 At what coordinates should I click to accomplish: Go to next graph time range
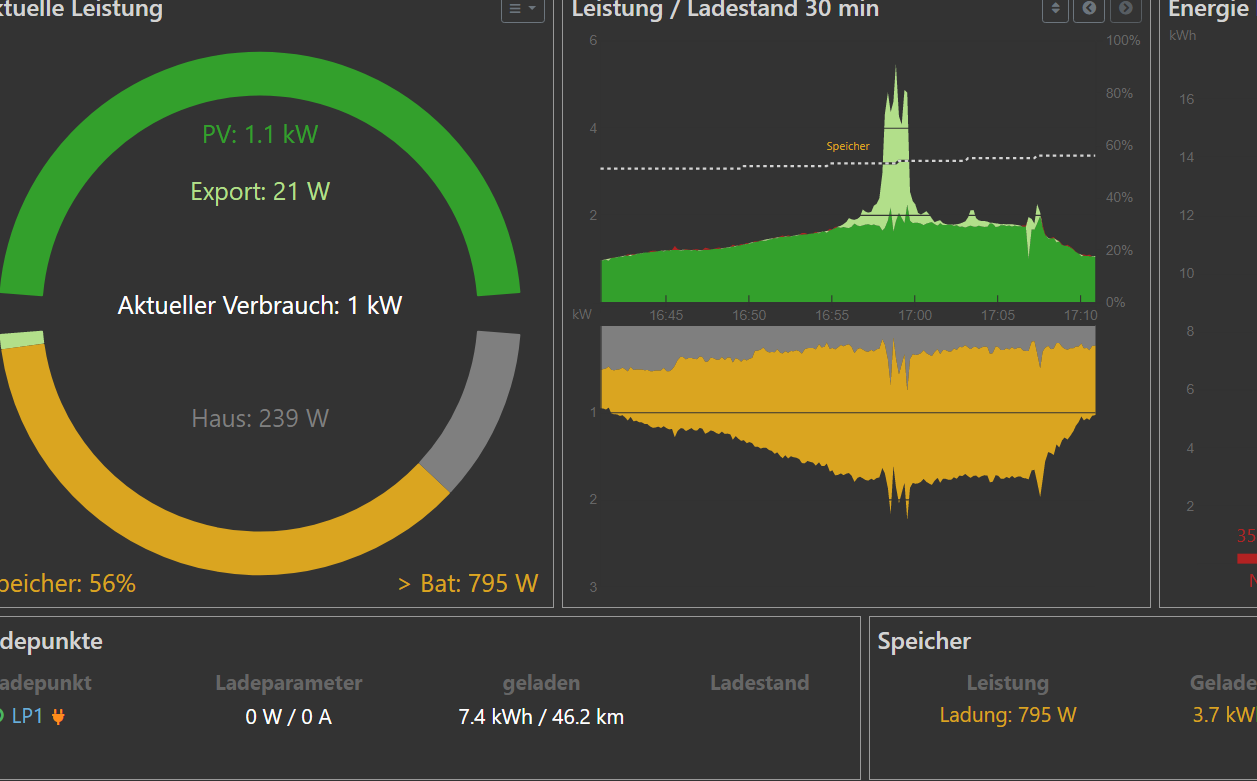click(1125, 9)
